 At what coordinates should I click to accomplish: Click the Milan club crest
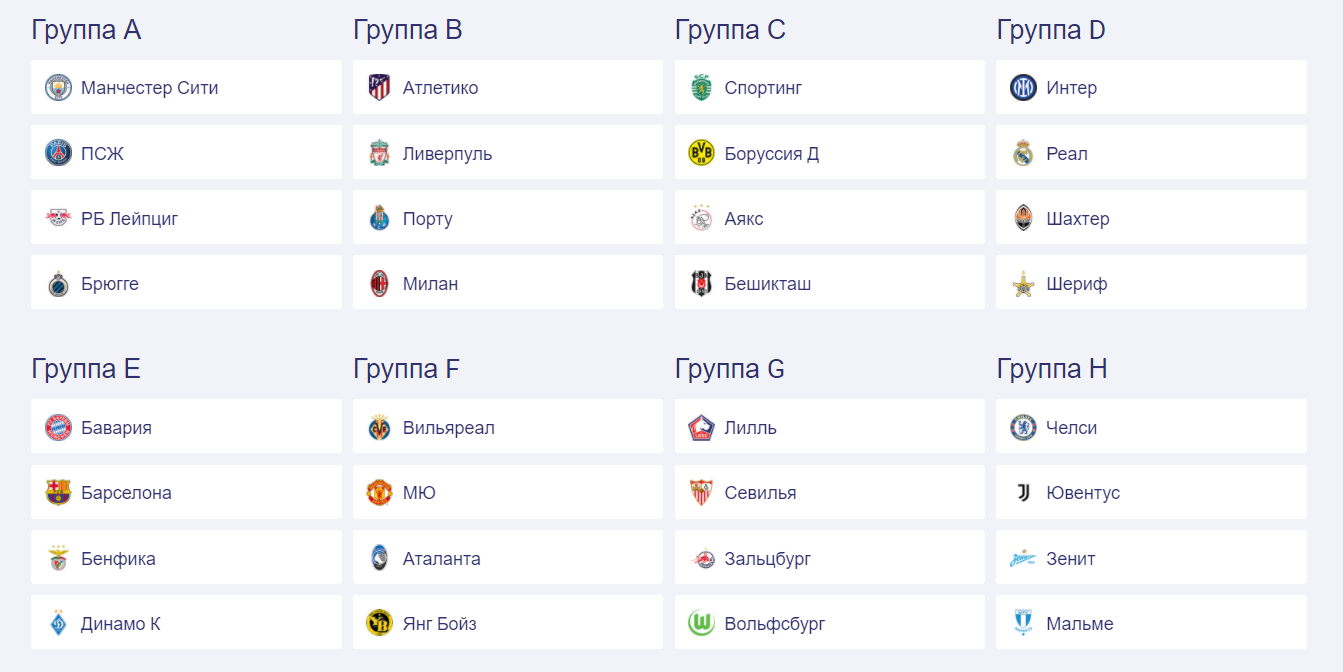coord(379,284)
